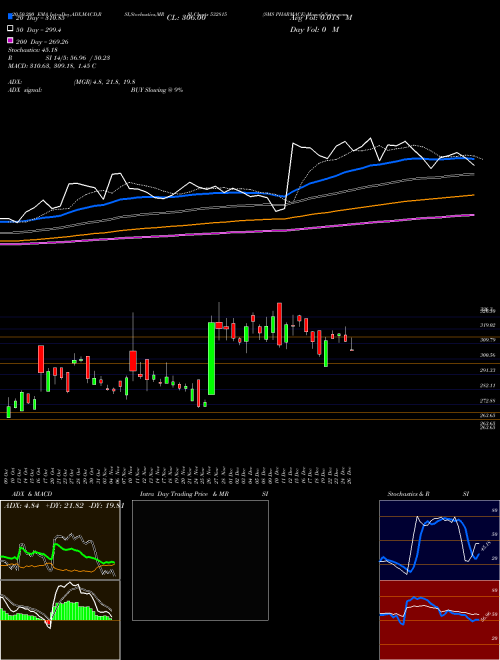Click the blue 20 Day legend swatch
Image resolution: width=500 pixels, height=660 pixels.
click(10, 17)
